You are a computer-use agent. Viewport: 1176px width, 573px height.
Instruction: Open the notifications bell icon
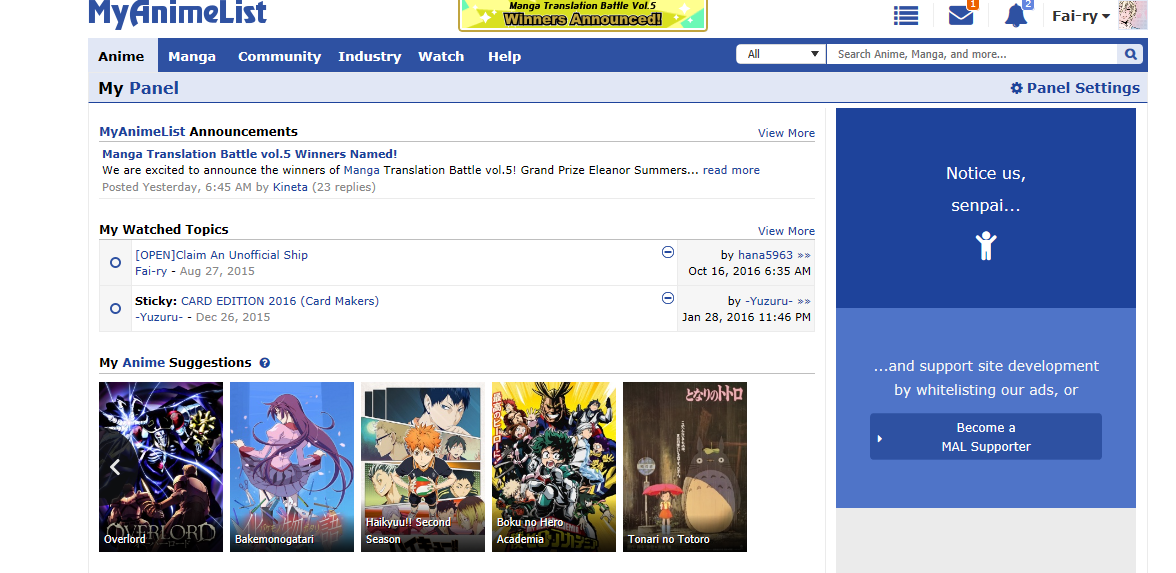1016,15
